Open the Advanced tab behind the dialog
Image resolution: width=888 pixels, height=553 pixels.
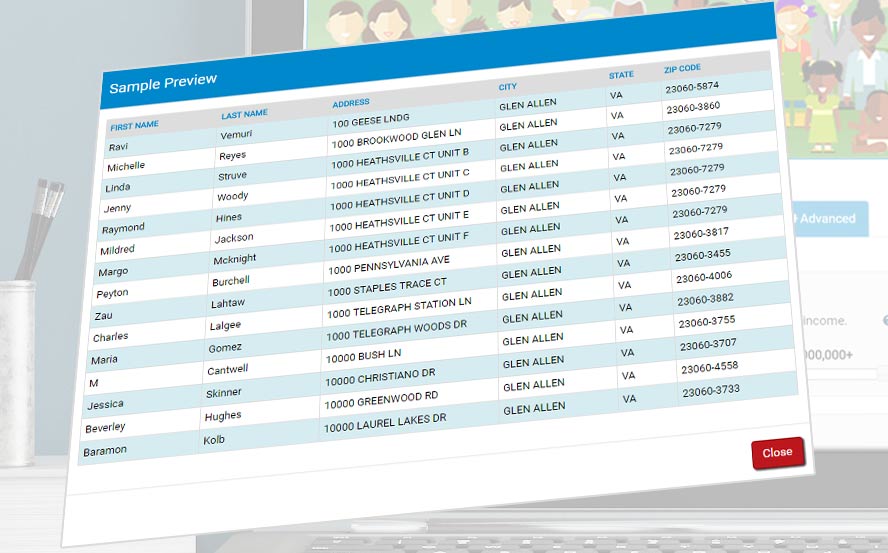[x=827, y=218]
